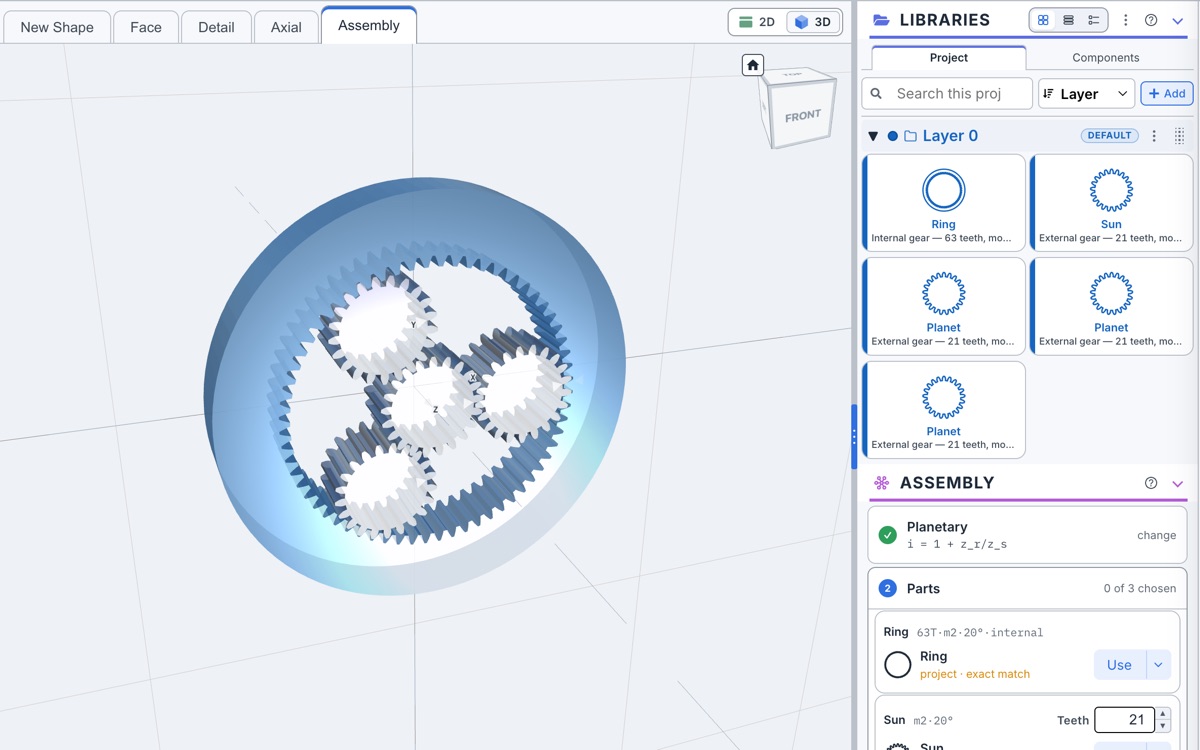Decrease the Sun teeth count
This screenshot has height=750, width=1200.
click(1162, 726)
